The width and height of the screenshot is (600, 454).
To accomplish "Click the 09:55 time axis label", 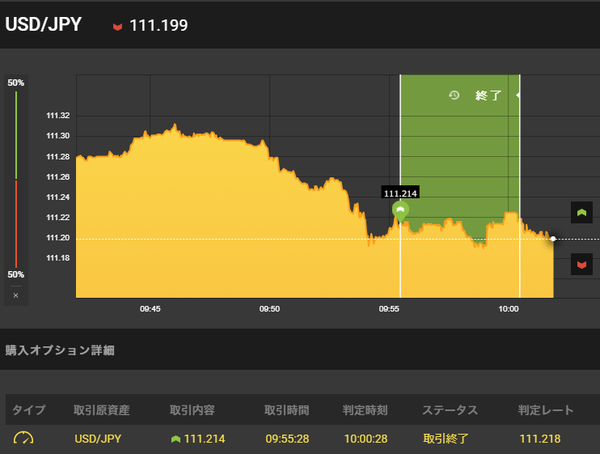I will coord(389,309).
